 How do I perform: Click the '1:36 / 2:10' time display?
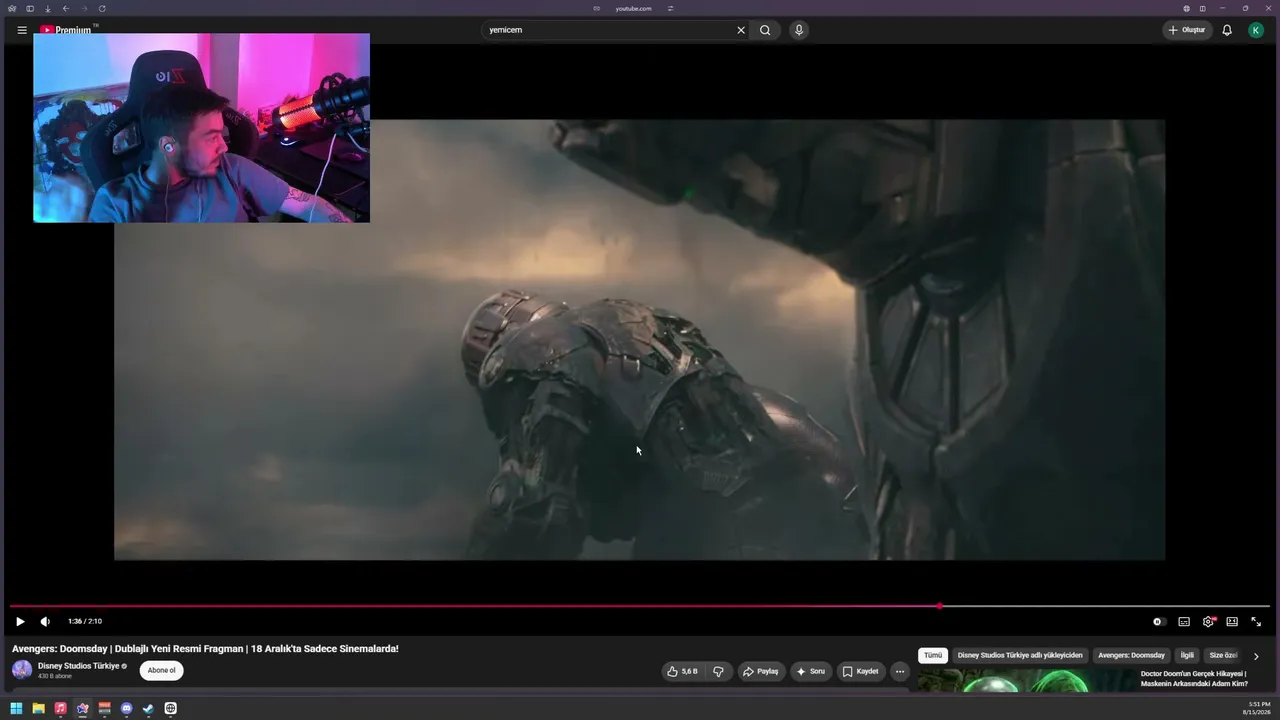tap(85, 621)
